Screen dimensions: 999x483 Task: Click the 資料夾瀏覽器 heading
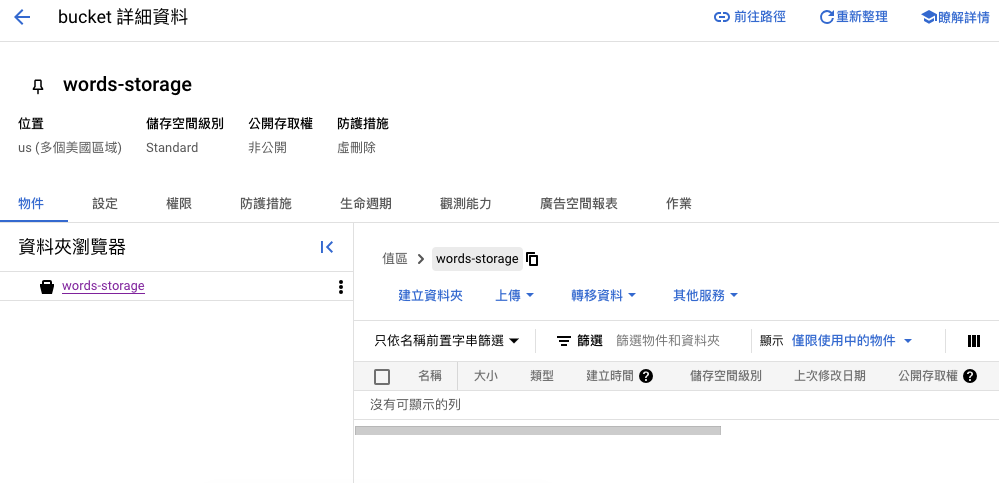72,247
